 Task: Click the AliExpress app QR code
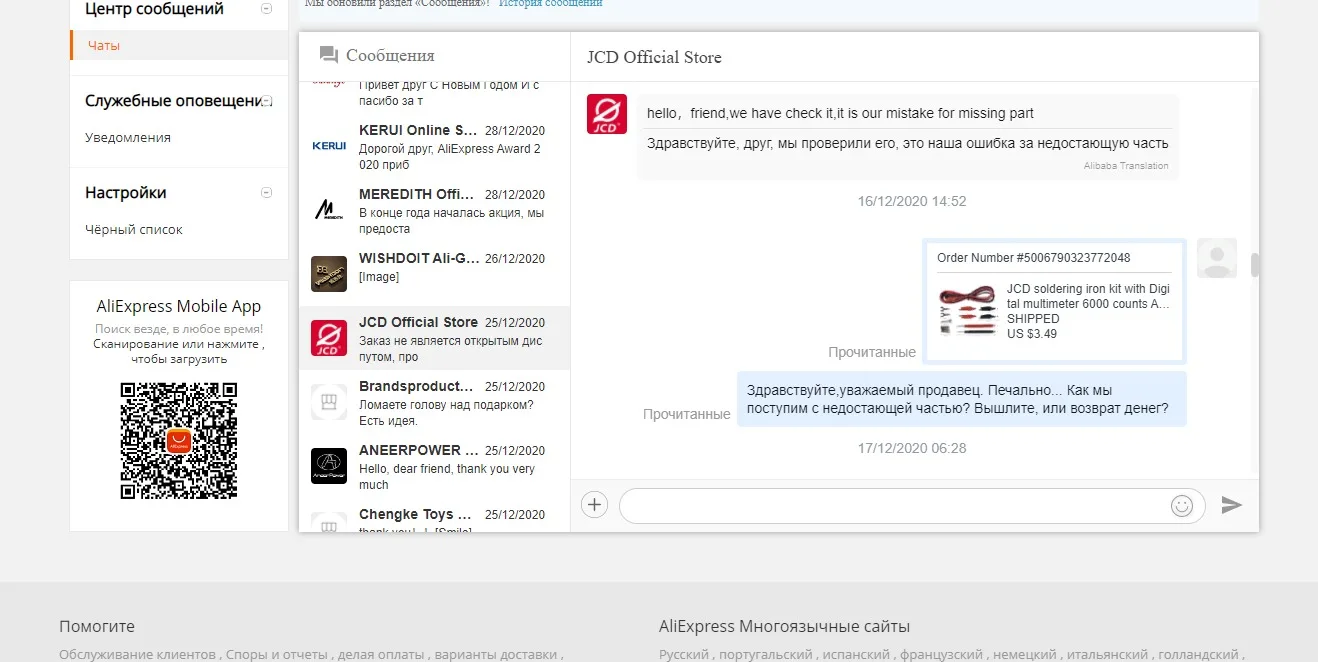[x=179, y=441]
